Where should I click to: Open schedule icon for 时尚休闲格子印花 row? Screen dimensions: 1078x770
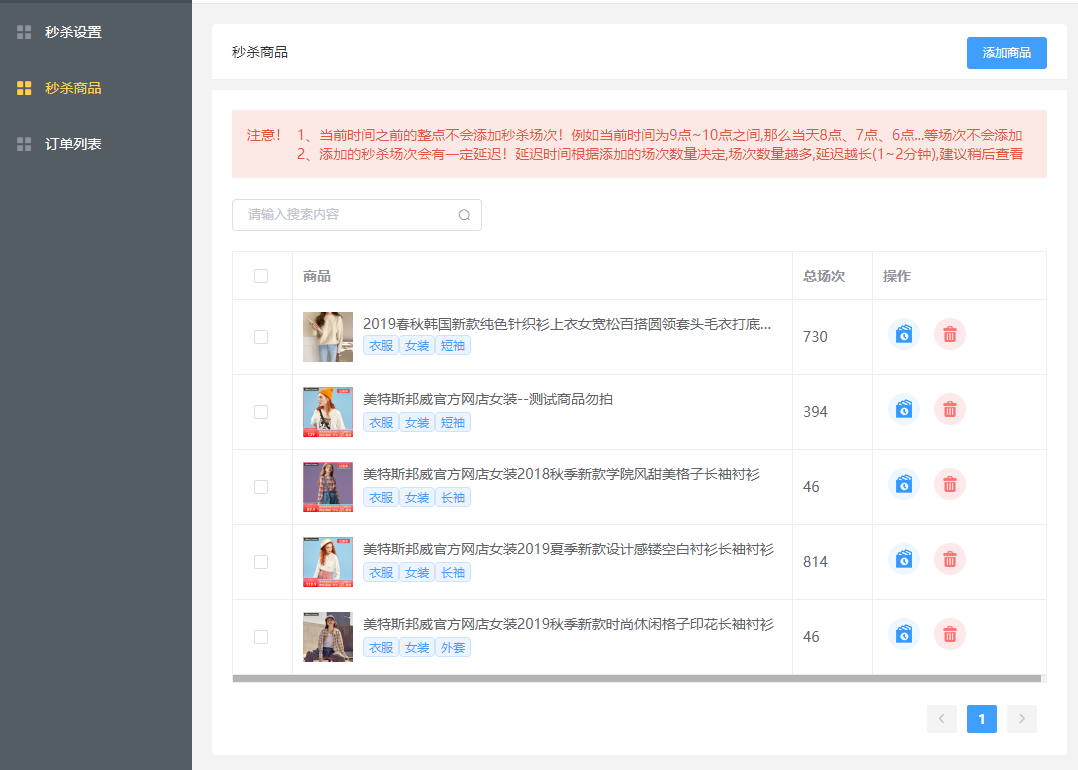click(904, 634)
